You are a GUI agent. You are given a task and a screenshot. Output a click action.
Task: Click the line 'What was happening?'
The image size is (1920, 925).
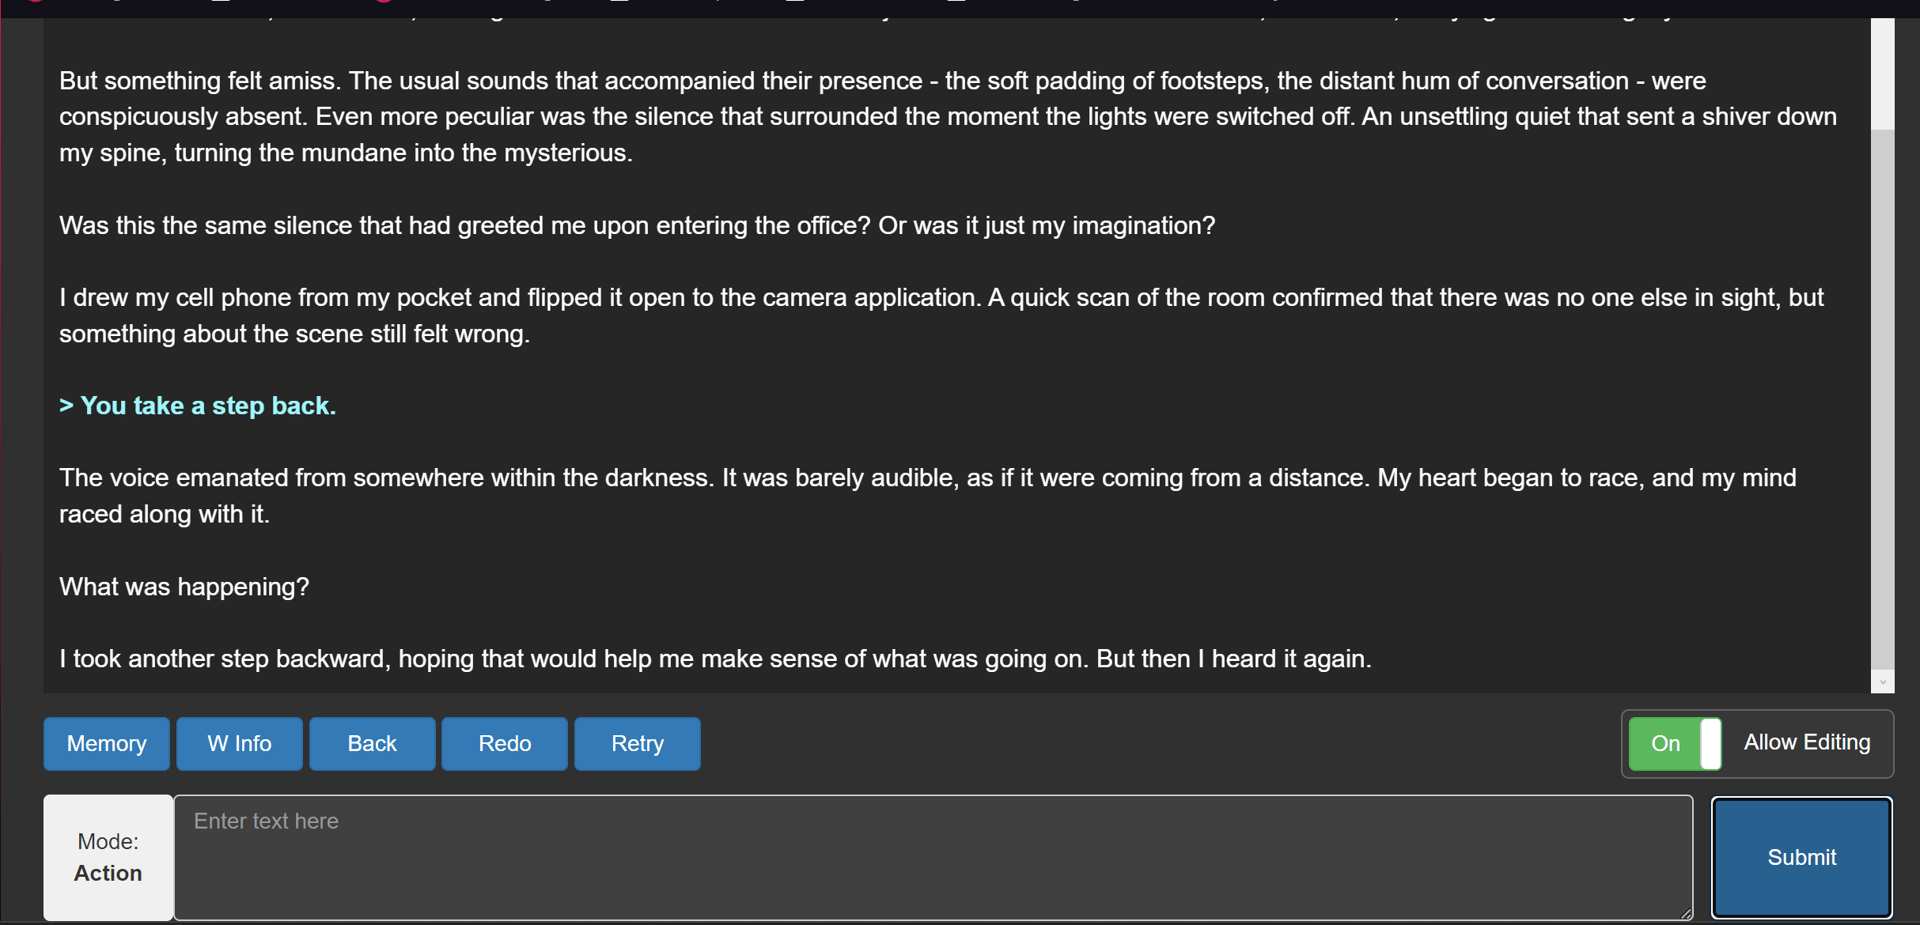click(185, 587)
